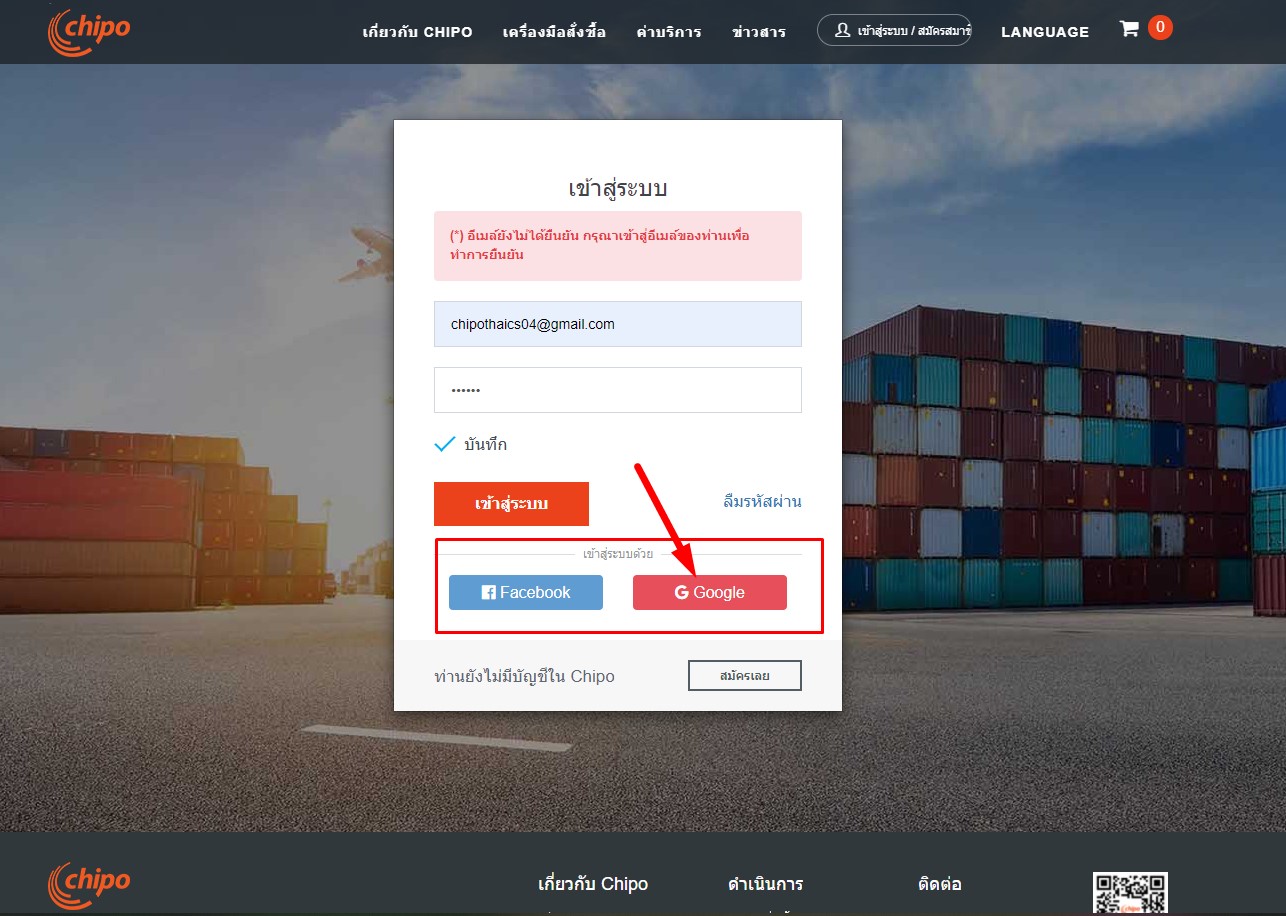Image resolution: width=1286 pixels, height=916 pixels.
Task: Open เครื่องมือสั่งซื้อ menu item
Action: click(x=554, y=32)
